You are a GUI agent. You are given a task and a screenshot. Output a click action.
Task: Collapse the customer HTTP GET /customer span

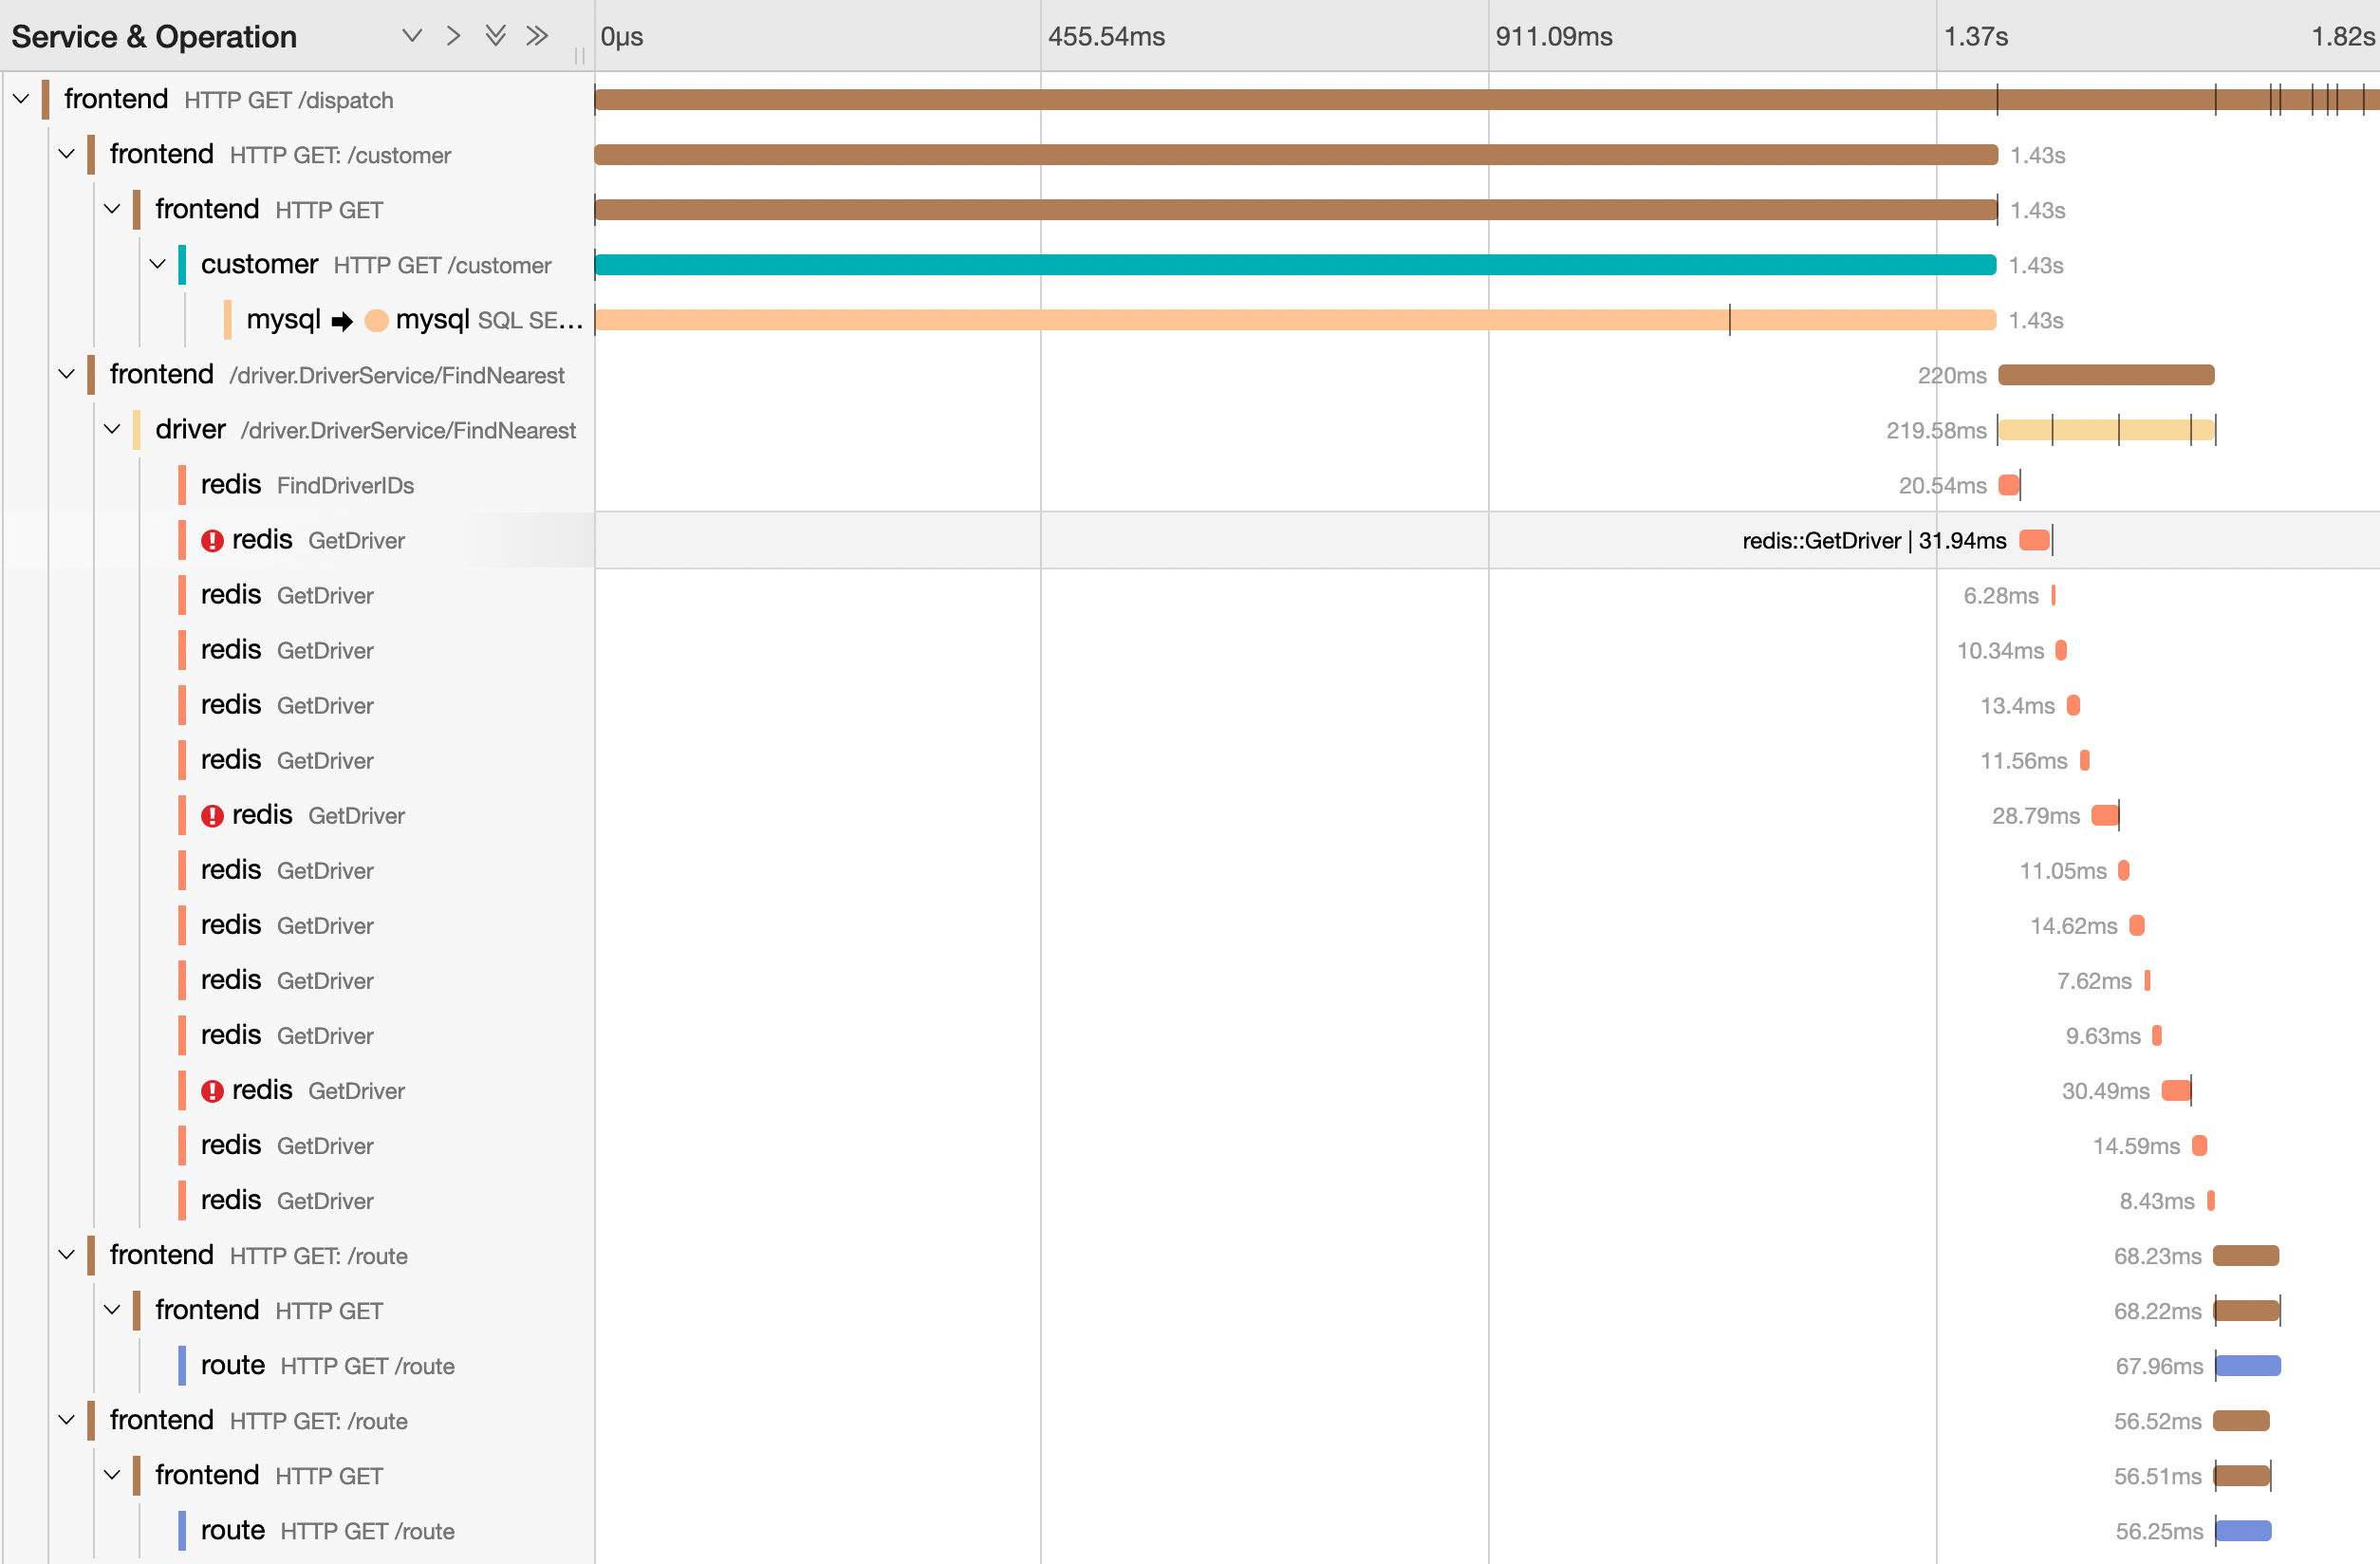(x=157, y=264)
